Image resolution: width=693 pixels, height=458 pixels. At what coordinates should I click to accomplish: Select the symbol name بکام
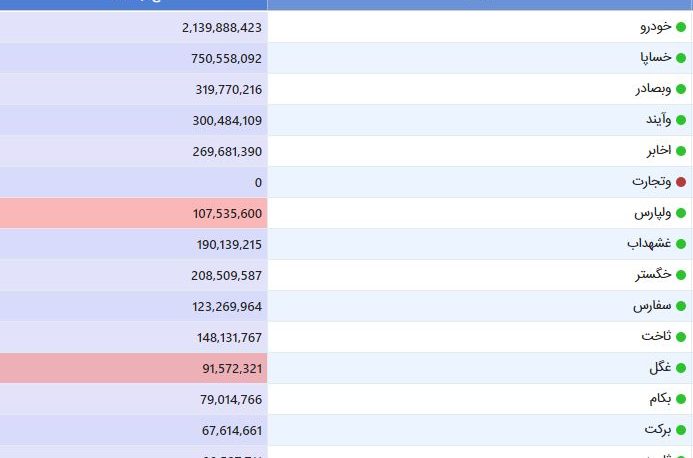coord(660,398)
